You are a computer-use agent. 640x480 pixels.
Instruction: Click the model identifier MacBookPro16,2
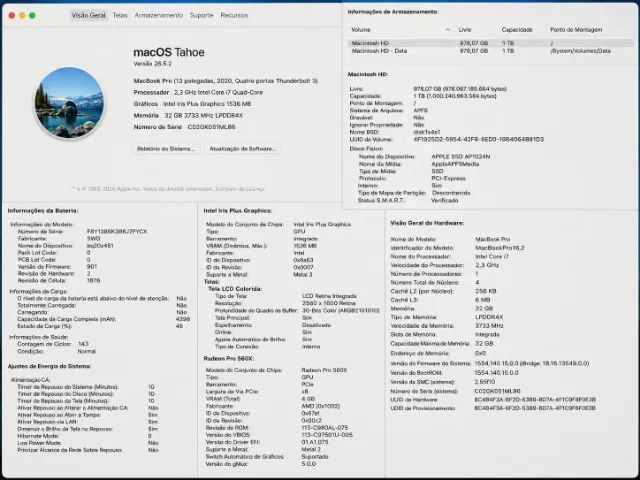[500, 248]
